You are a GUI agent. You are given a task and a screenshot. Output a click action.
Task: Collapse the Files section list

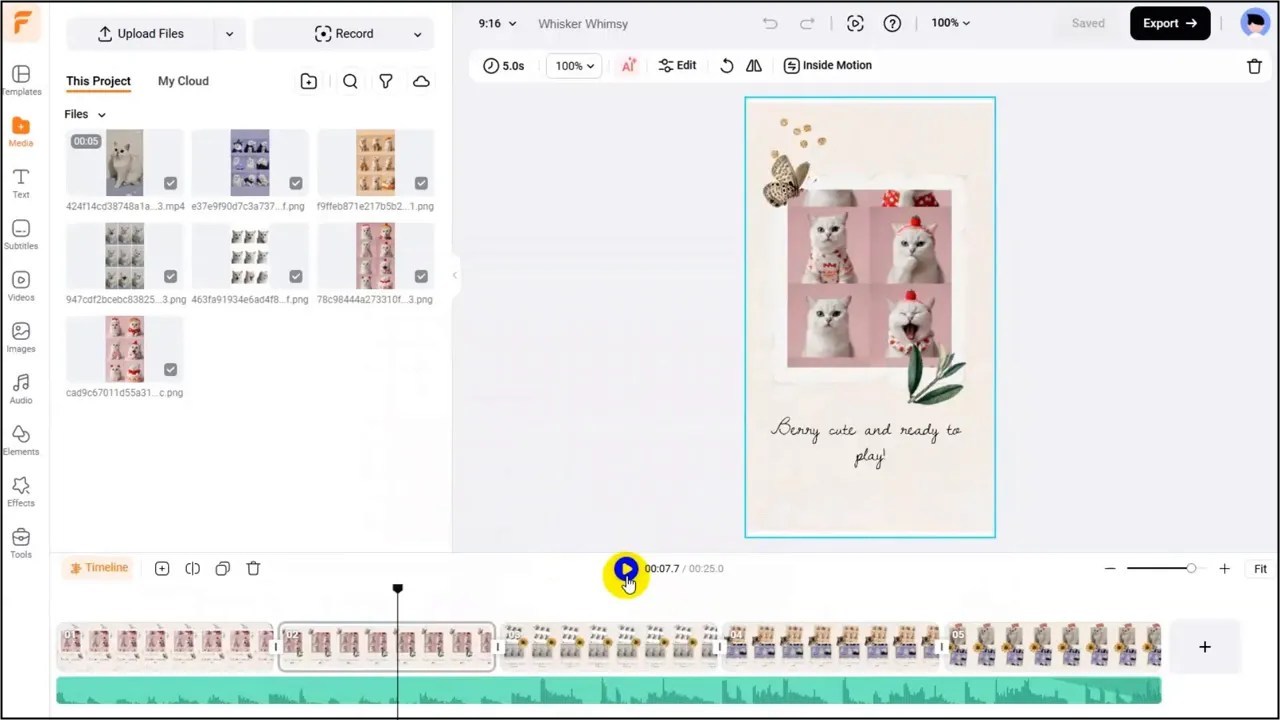101,114
